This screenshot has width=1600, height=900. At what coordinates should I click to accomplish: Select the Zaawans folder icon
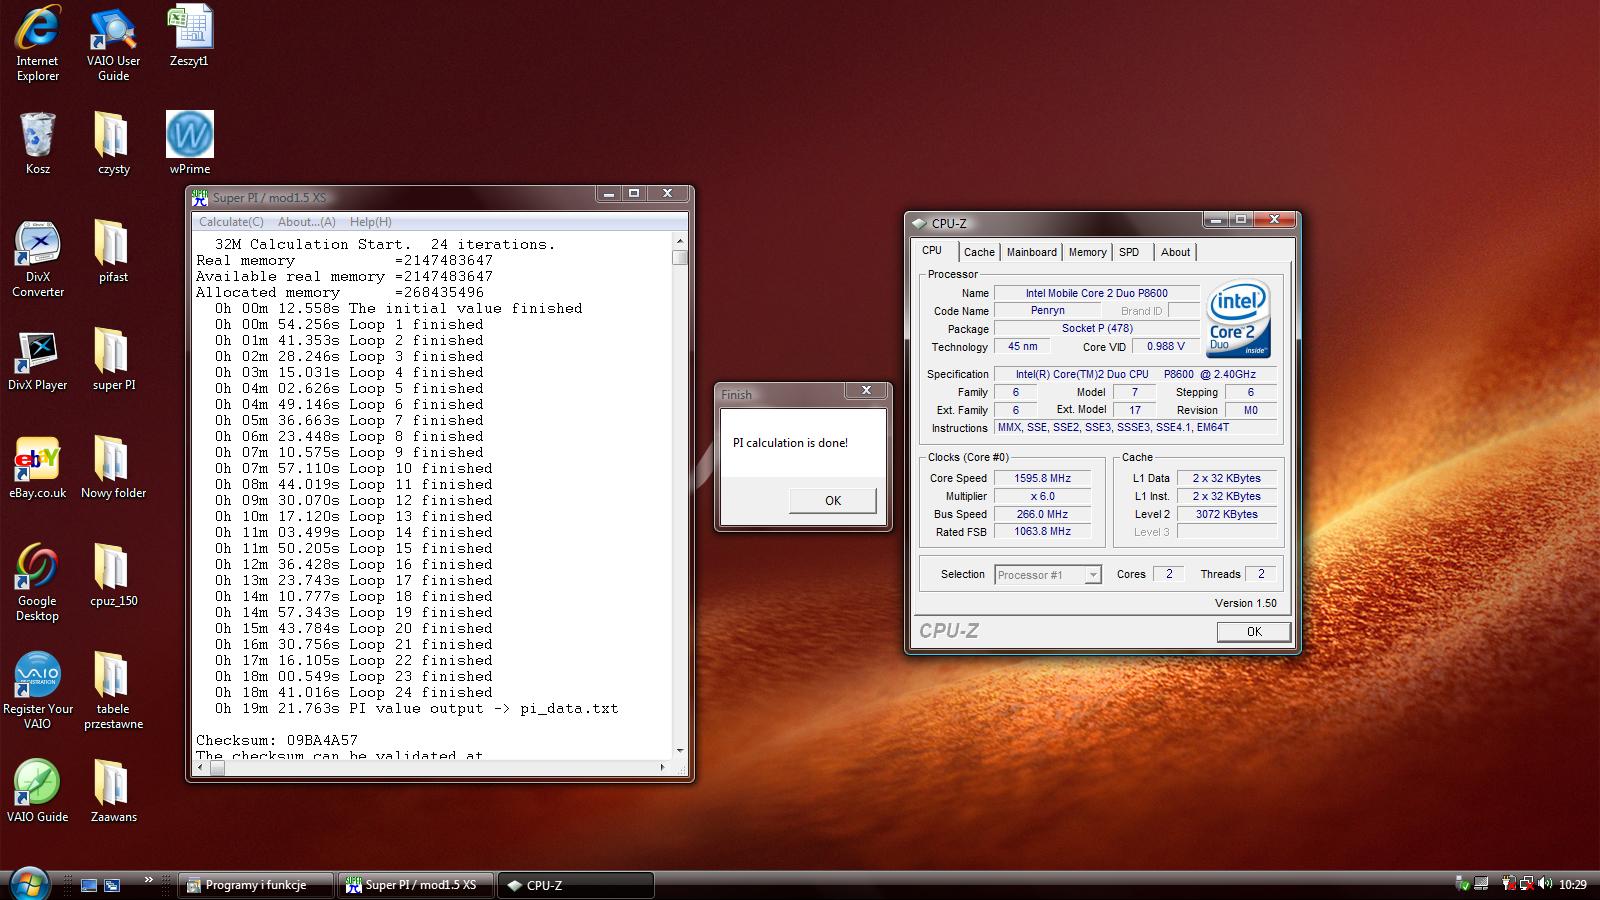pos(113,791)
